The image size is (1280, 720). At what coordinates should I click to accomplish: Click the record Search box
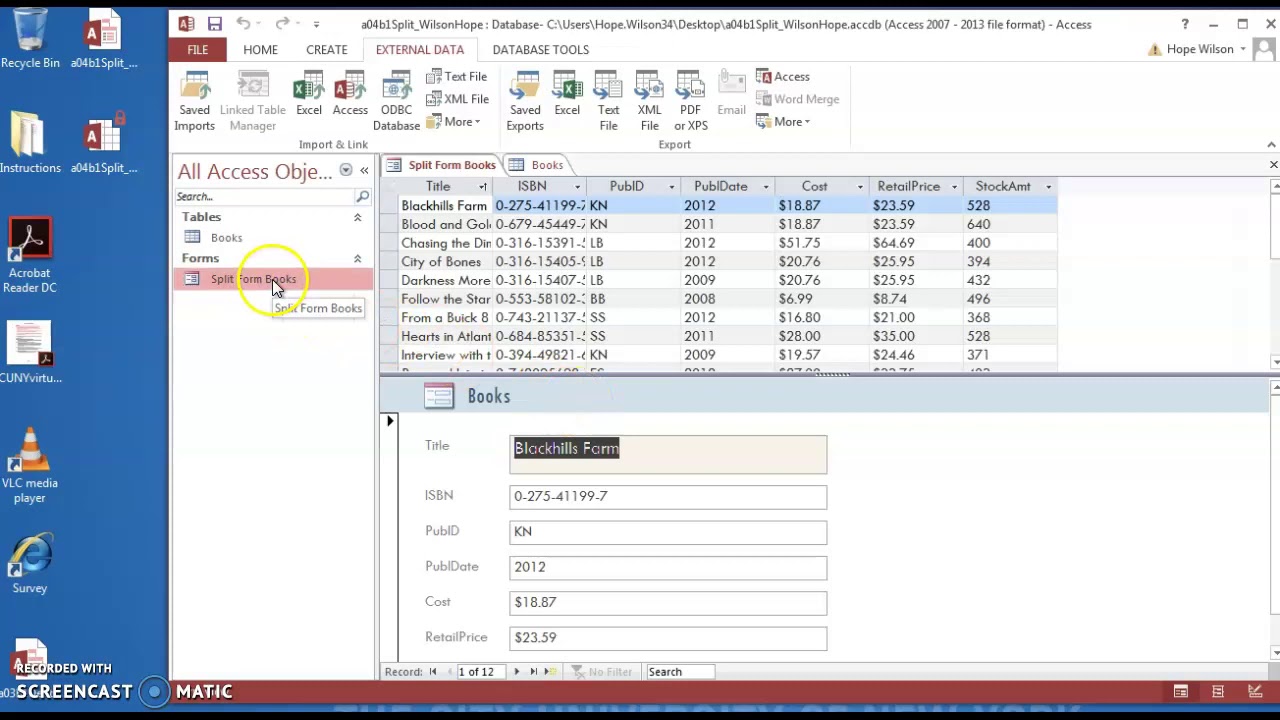click(x=679, y=672)
